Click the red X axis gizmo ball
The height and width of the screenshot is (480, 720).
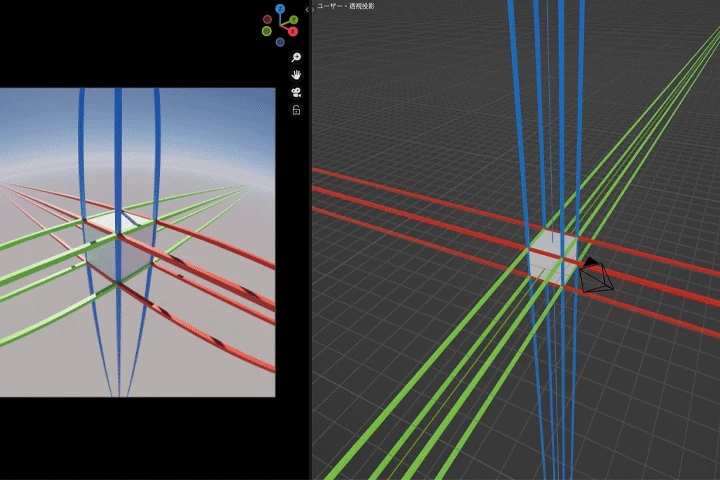292,32
